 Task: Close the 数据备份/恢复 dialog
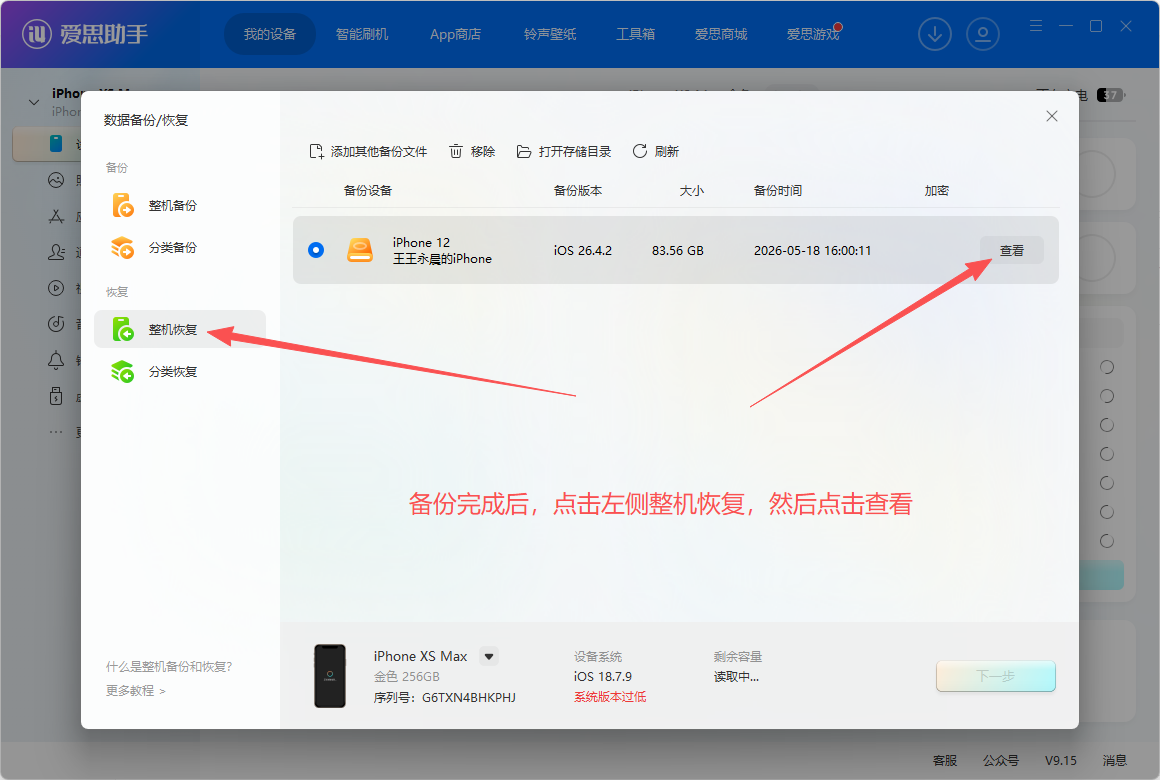[1051, 116]
